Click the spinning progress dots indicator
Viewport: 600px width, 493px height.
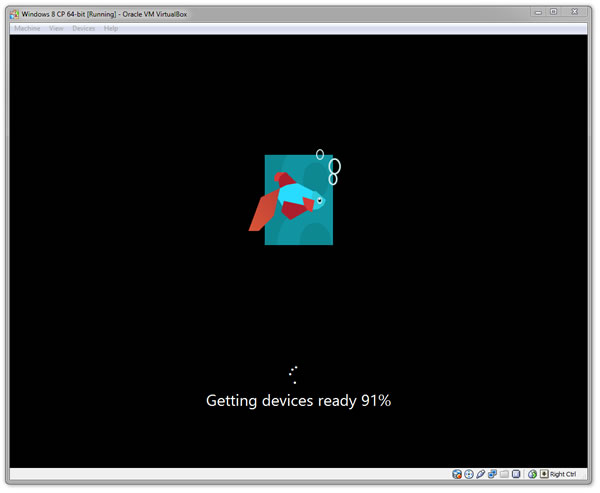[x=293, y=375]
